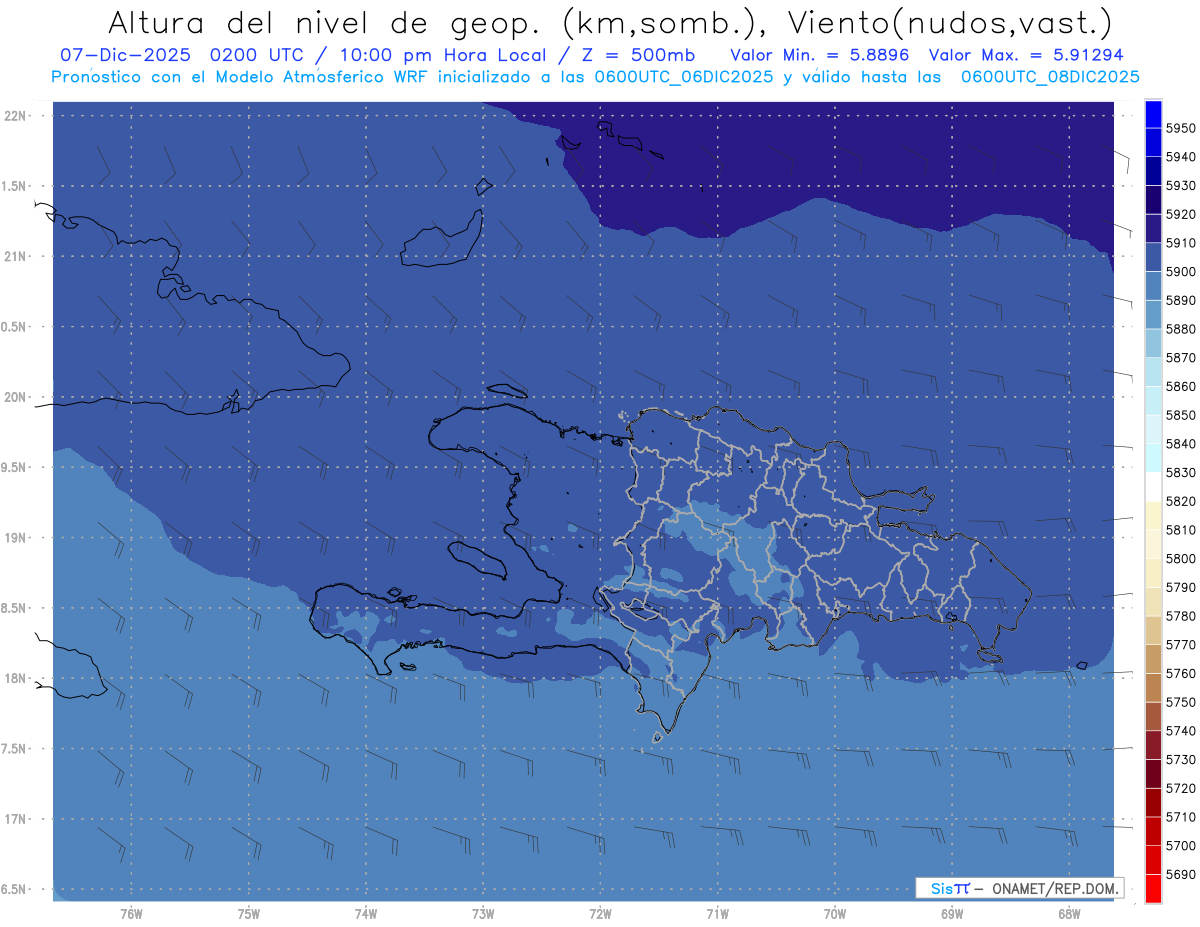This screenshot has height=927, width=1200.
Task: Click the '0200 UTC' time text
Action: coord(257,55)
